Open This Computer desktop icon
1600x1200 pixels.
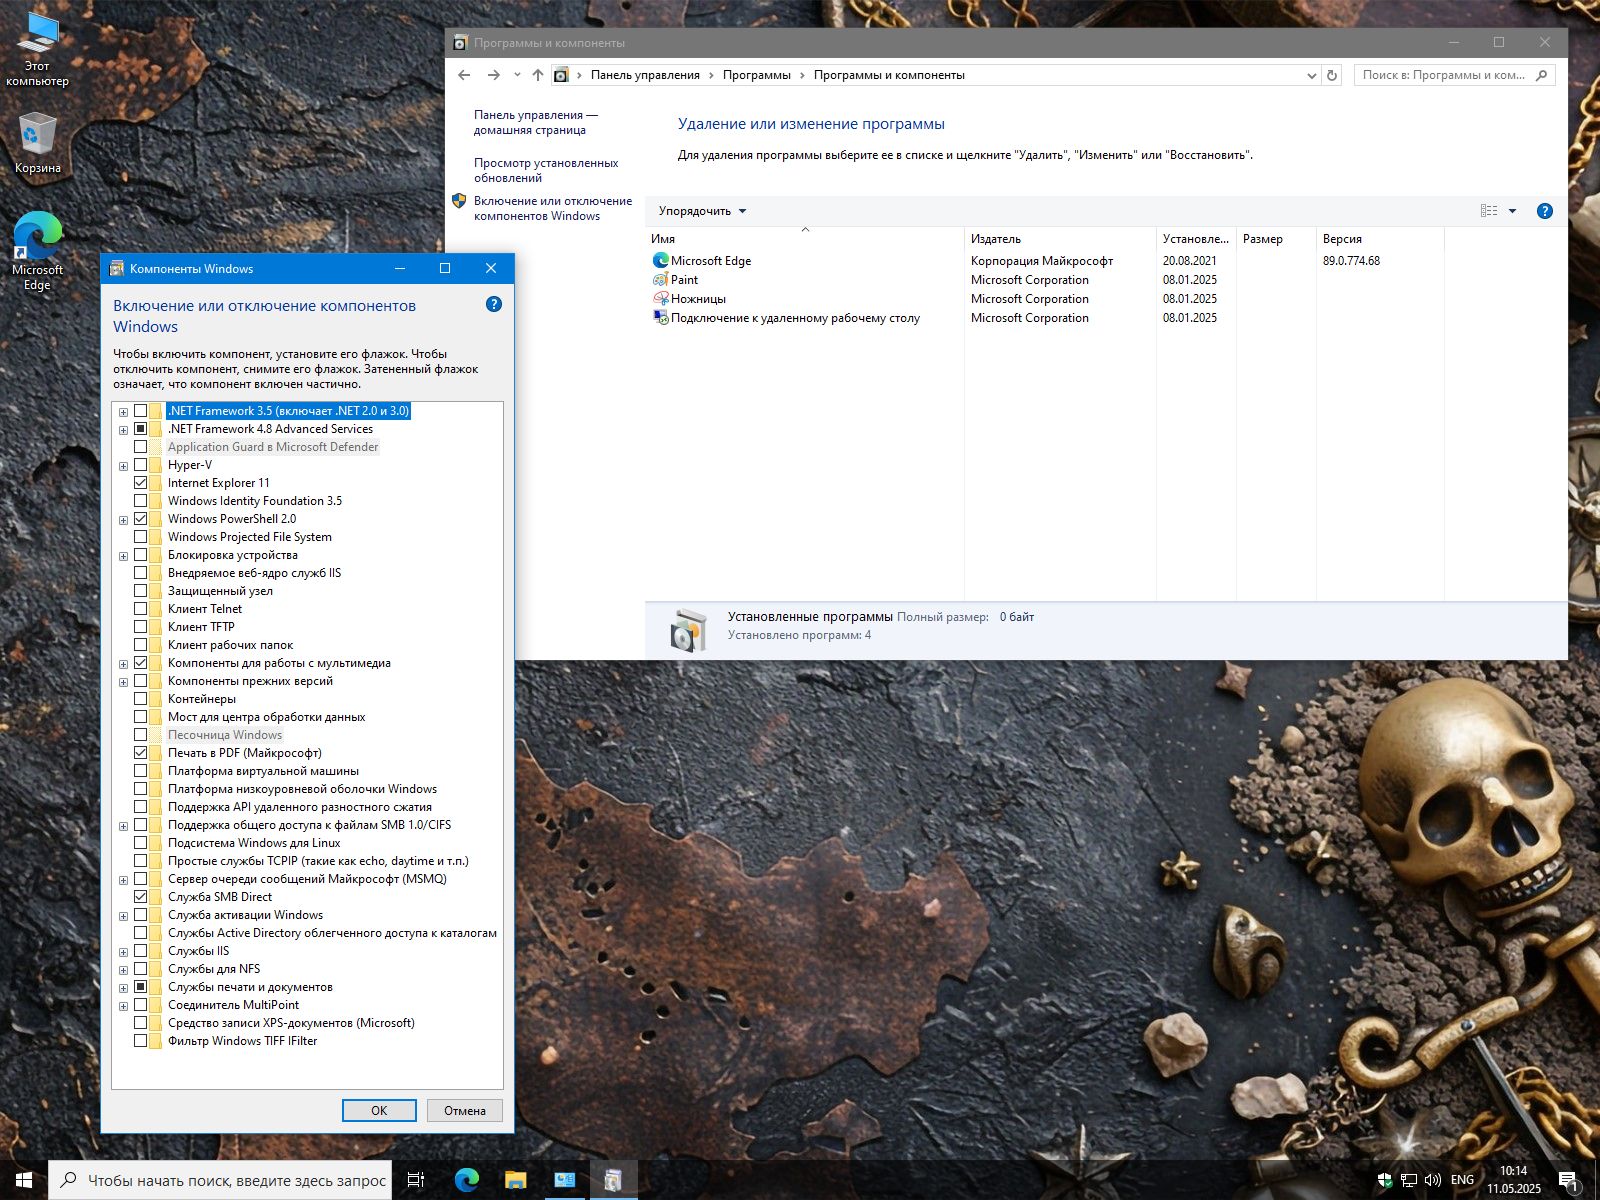coord(37,50)
